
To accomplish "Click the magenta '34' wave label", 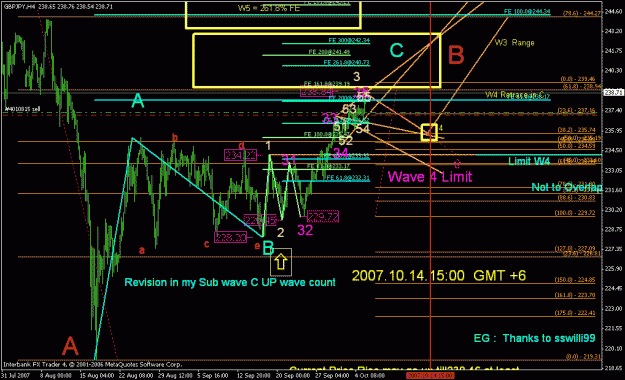I will pyautogui.click(x=340, y=153).
